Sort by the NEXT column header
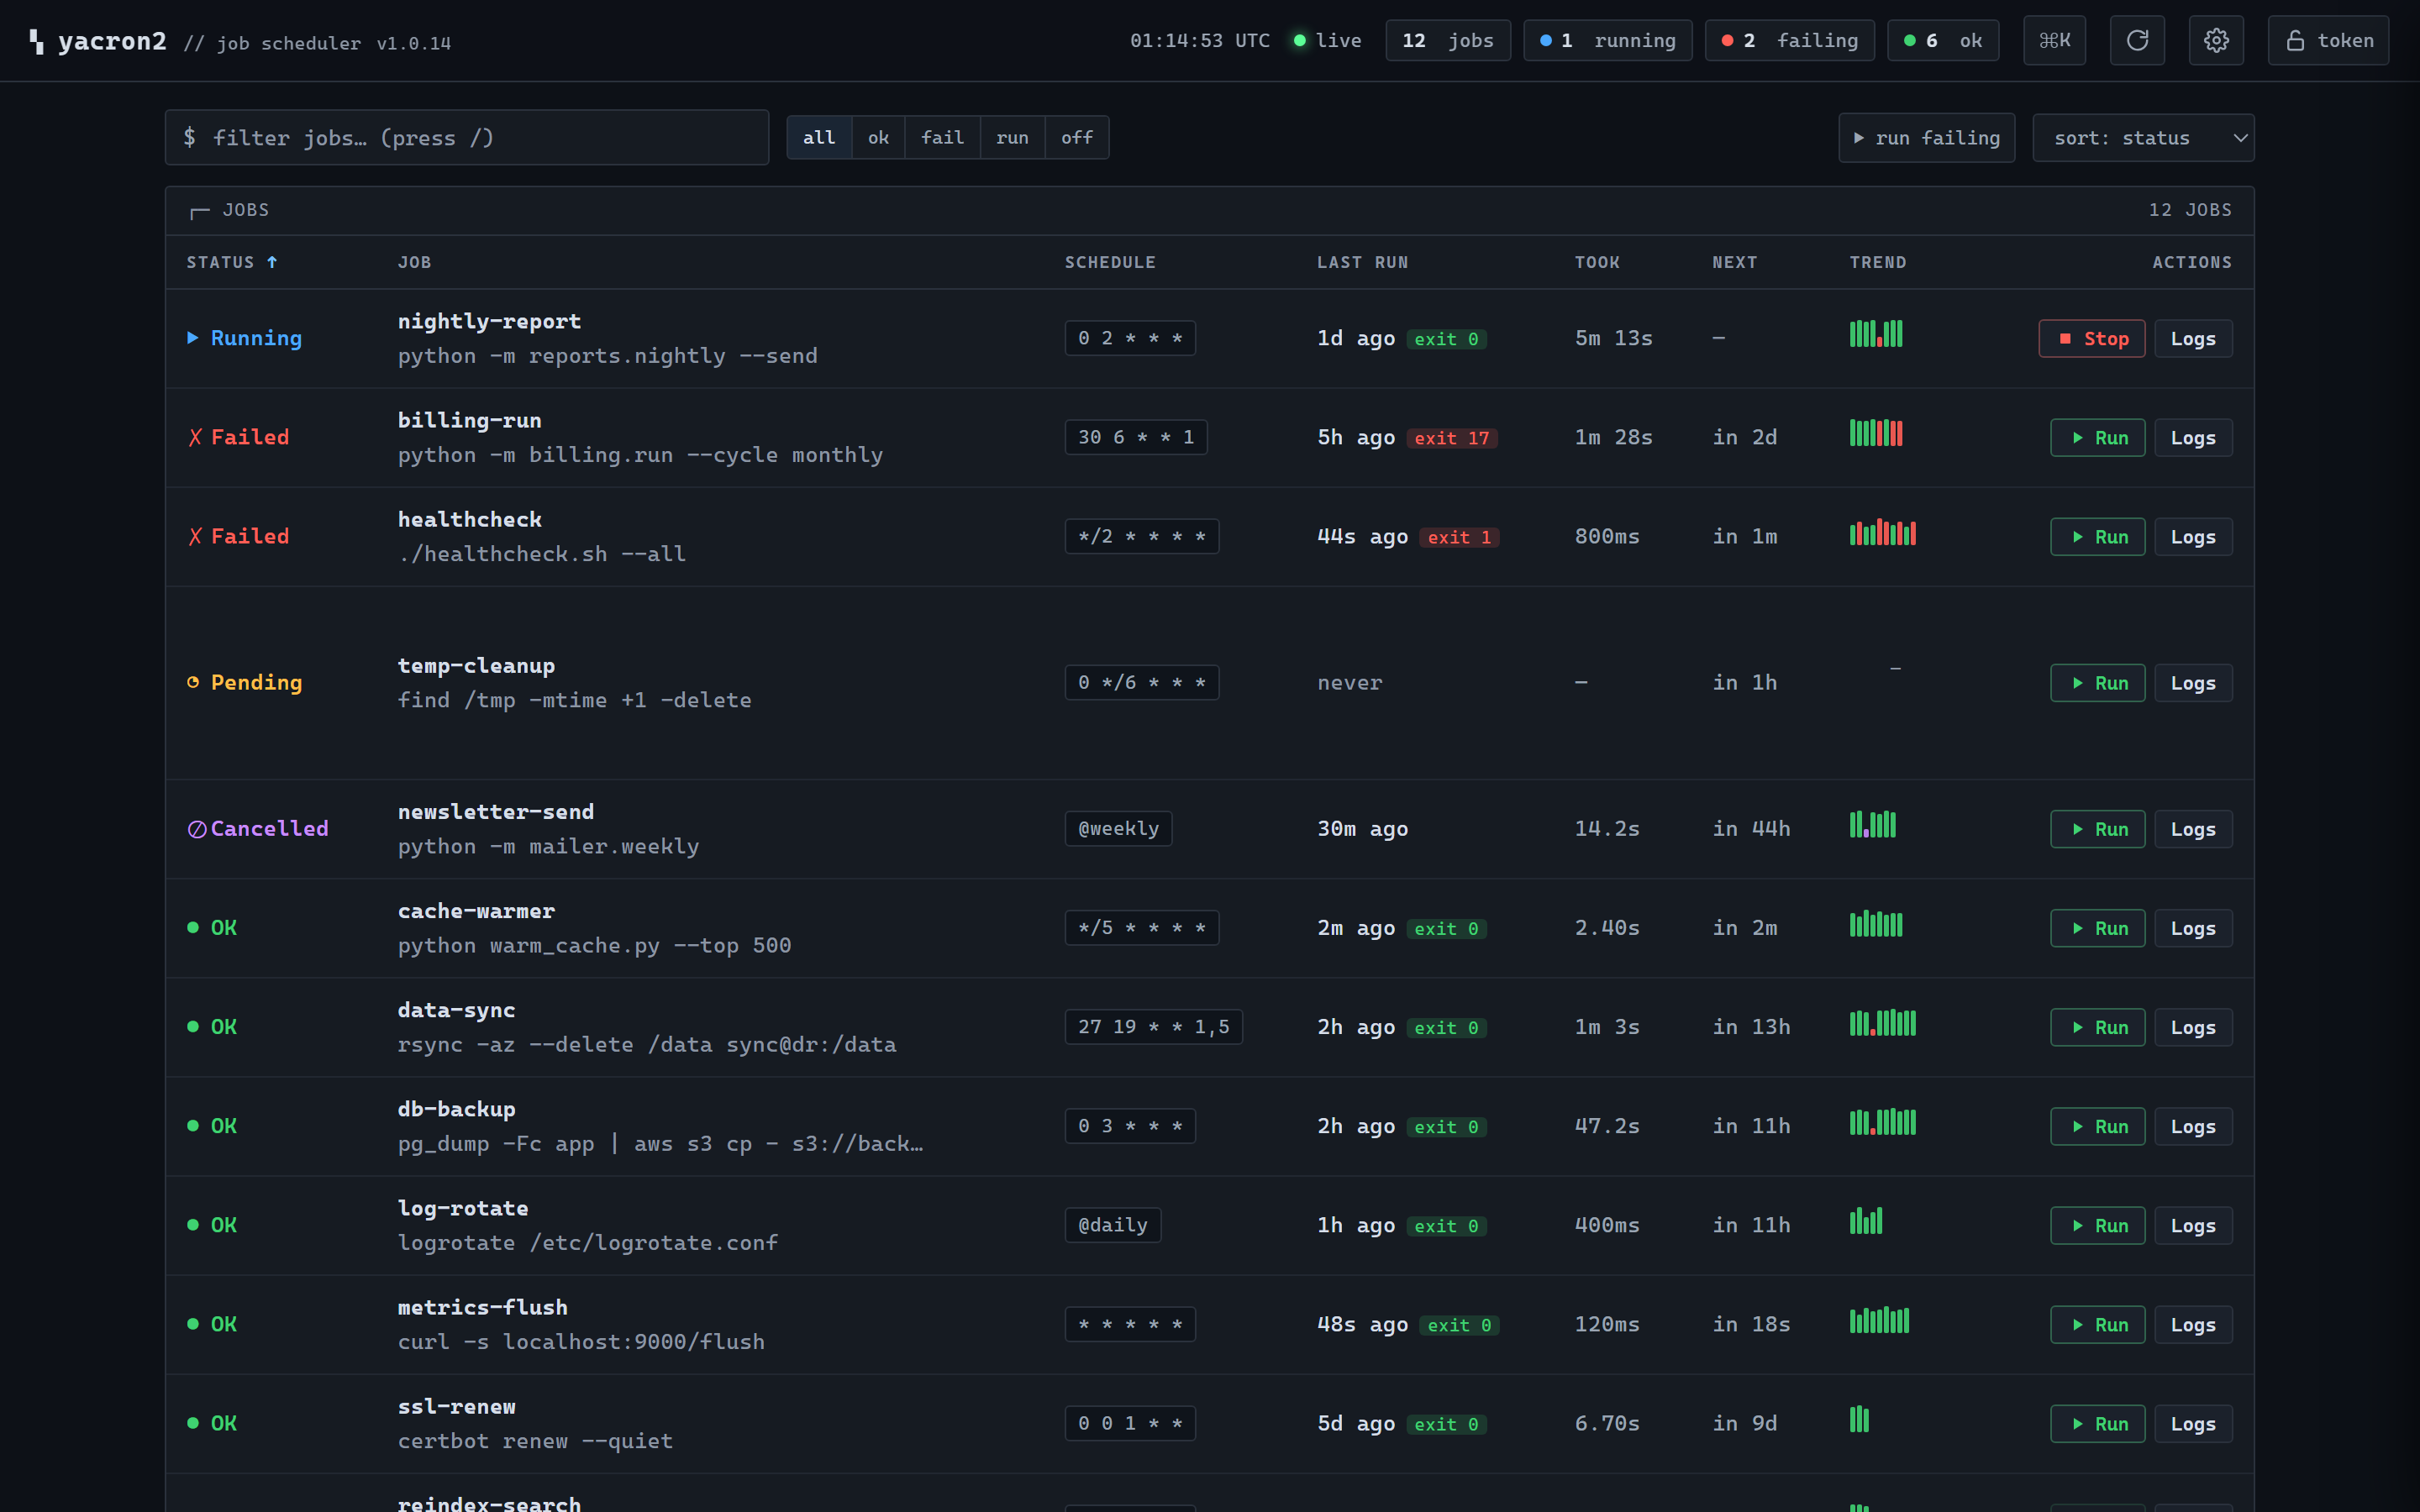 [1734, 262]
